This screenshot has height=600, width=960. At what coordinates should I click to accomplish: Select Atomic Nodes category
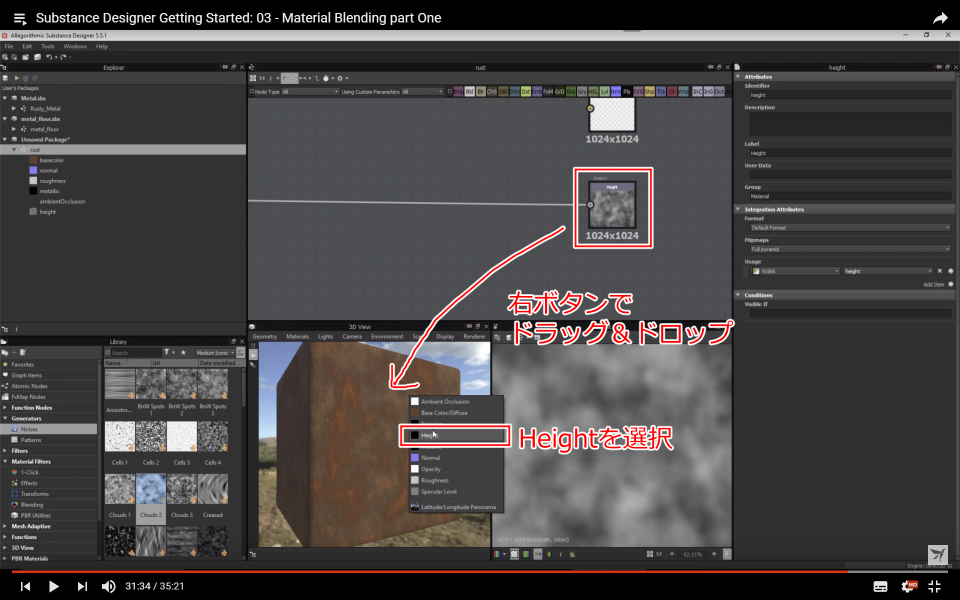(x=29, y=386)
